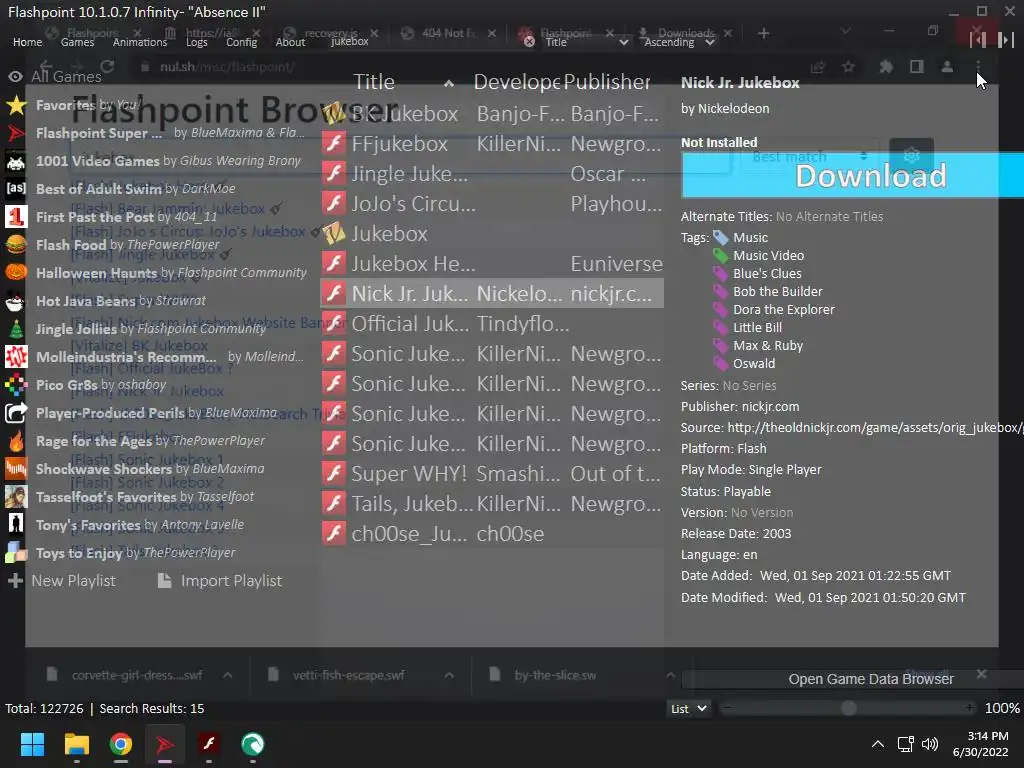Click Flash icon of FFjukebox row
Image resolution: width=1024 pixels, height=768 pixels.
click(334, 144)
